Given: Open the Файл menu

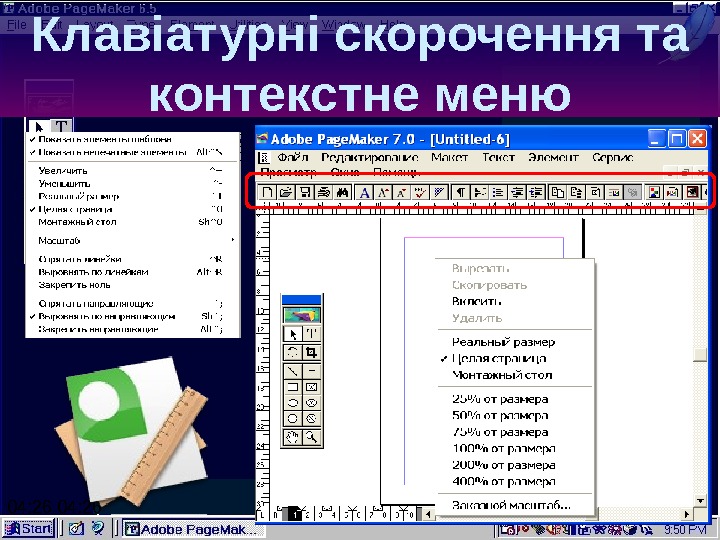Looking at the screenshot, I should click(292, 158).
